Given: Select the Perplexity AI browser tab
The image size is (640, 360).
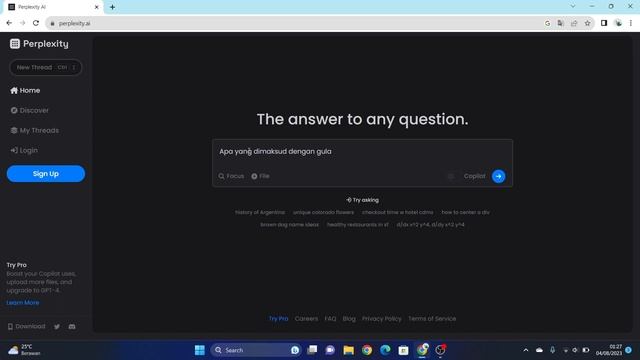Looking at the screenshot, I should (x=52, y=7).
